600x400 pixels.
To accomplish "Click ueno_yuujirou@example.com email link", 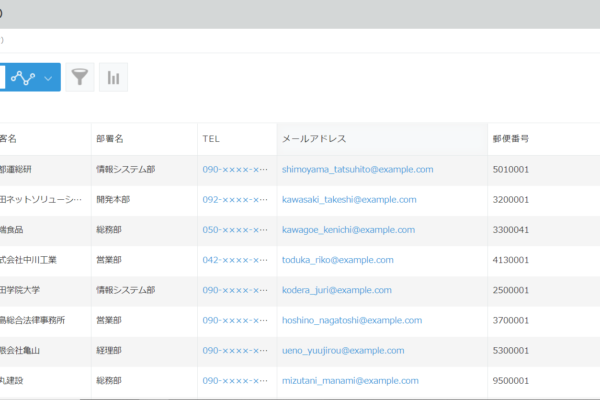I will point(343,350).
